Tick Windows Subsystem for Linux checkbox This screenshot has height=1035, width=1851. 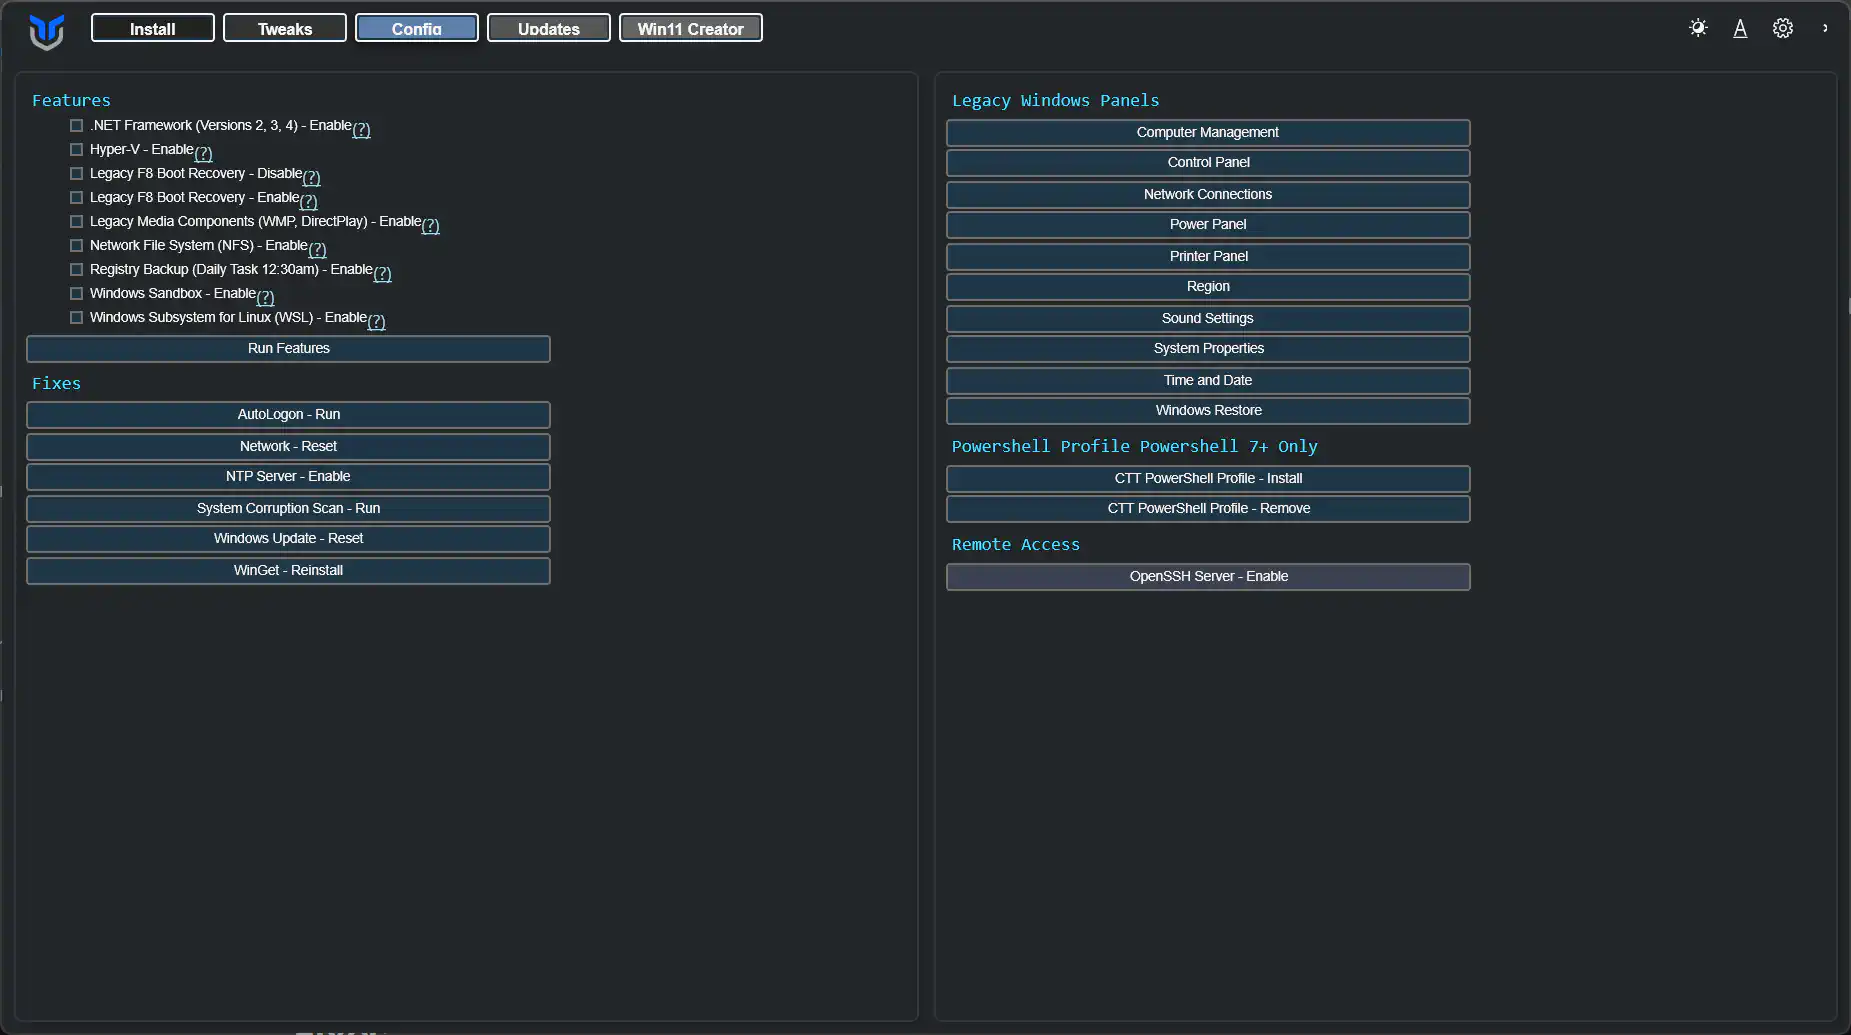[x=76, y=317]
